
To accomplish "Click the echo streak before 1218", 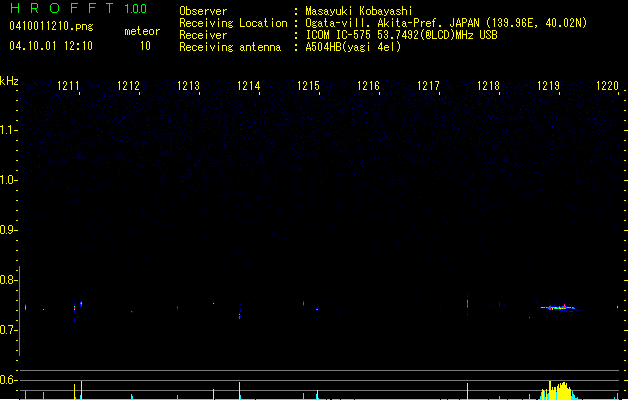I will click(x=467, y=302).
